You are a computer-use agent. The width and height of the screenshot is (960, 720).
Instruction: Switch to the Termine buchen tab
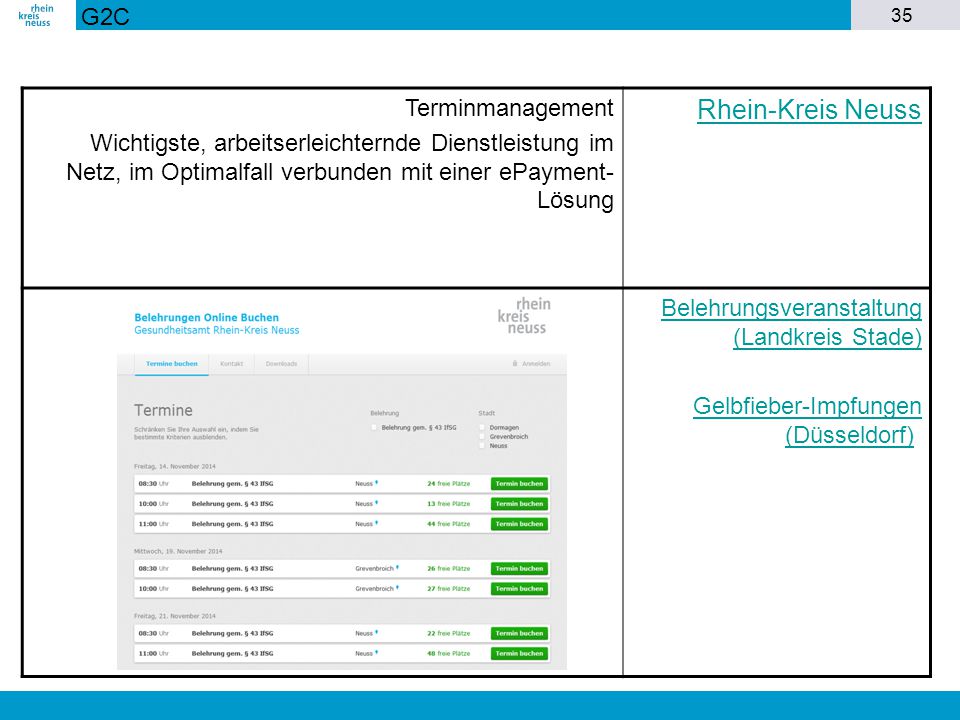pyautogui.click(x=171, y=364)
